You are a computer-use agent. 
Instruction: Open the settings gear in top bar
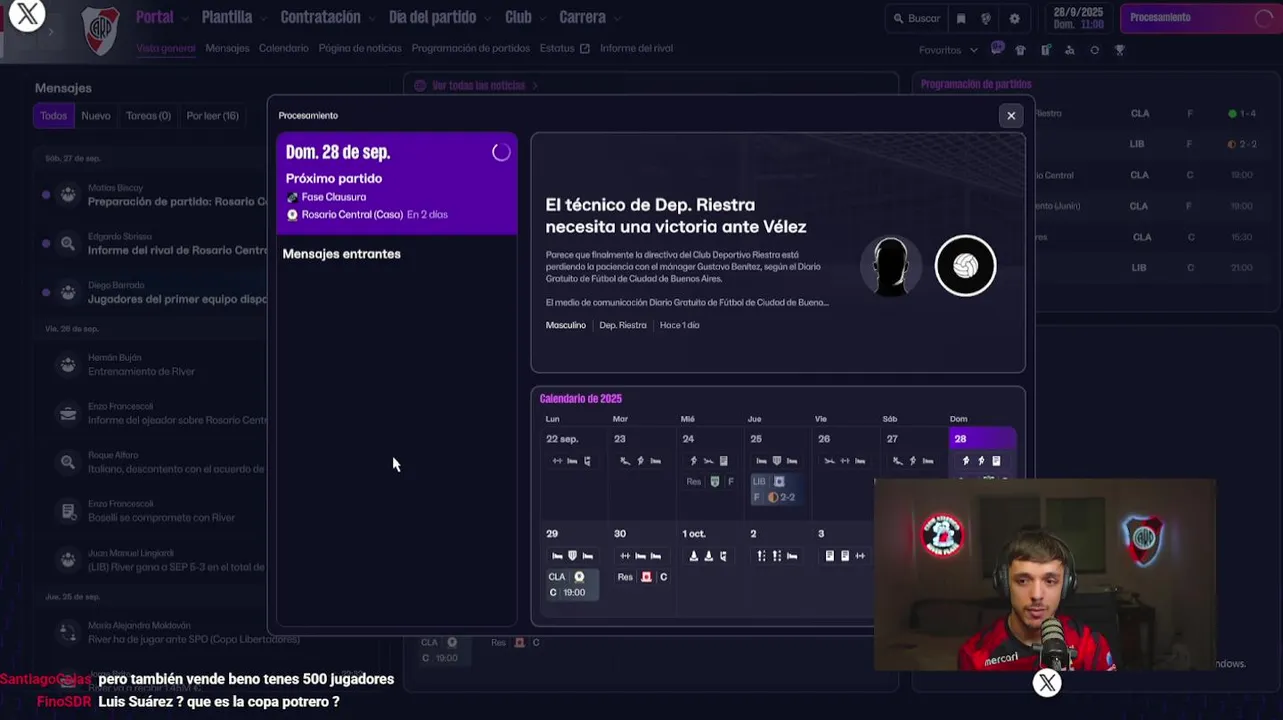click(x=1014, y=18)
